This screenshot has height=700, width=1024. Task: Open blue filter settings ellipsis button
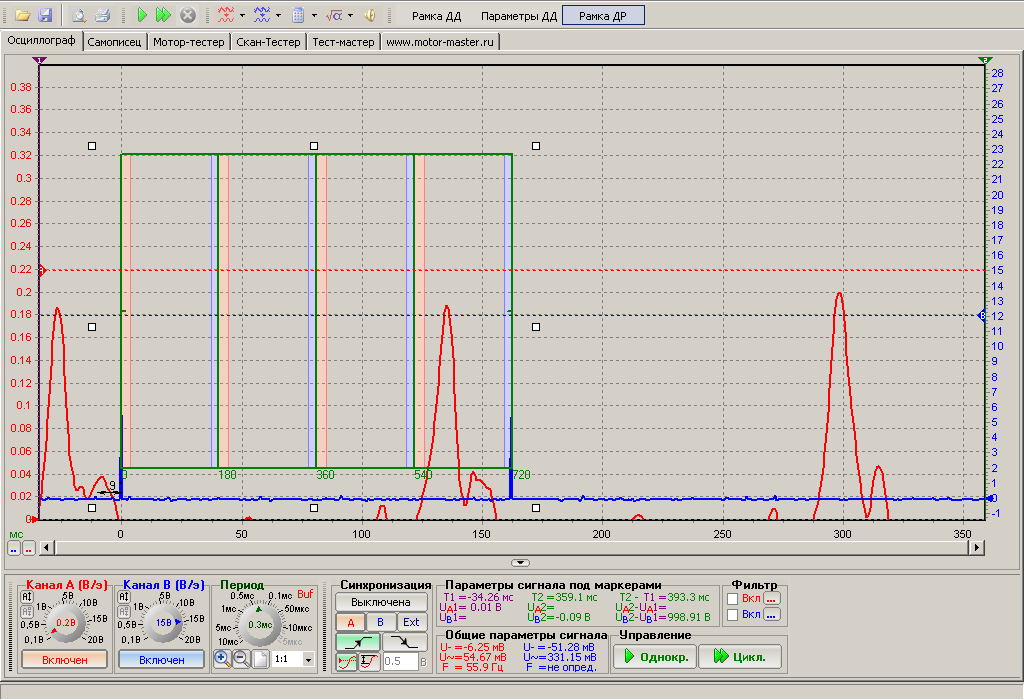(x=772, y=614)
